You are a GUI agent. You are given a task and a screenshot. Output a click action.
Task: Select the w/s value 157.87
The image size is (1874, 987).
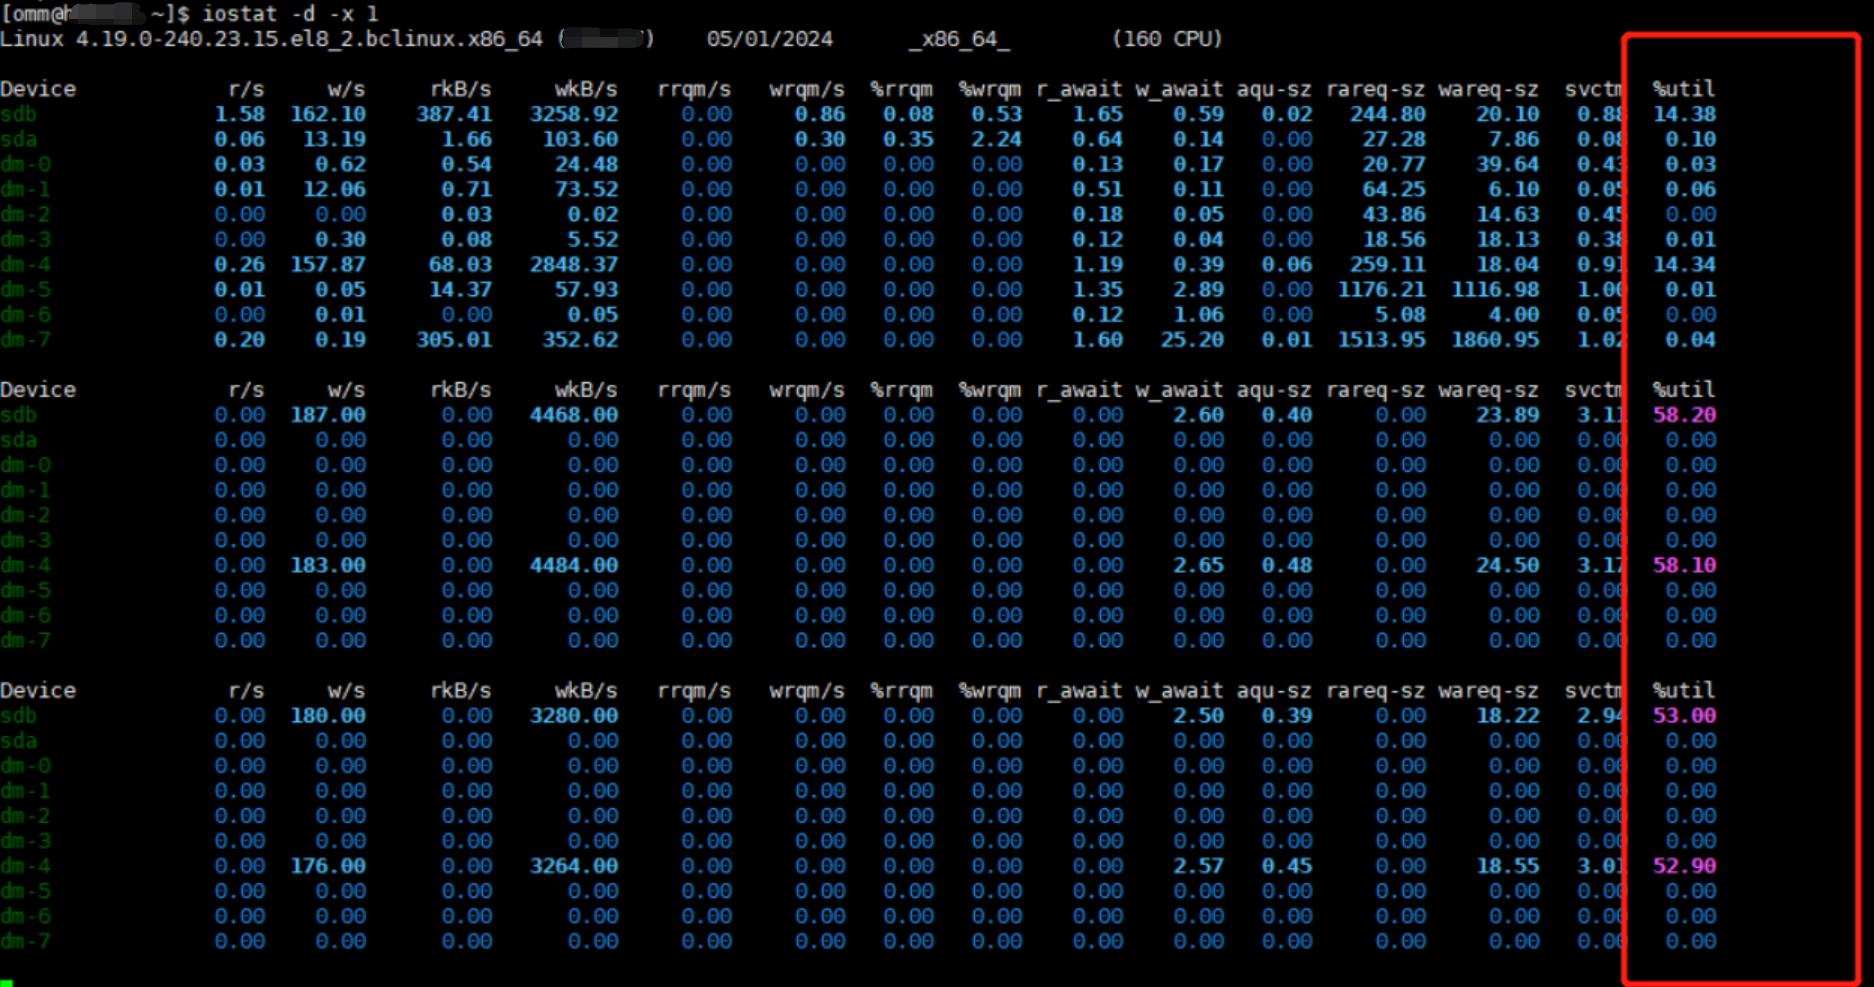328,264
